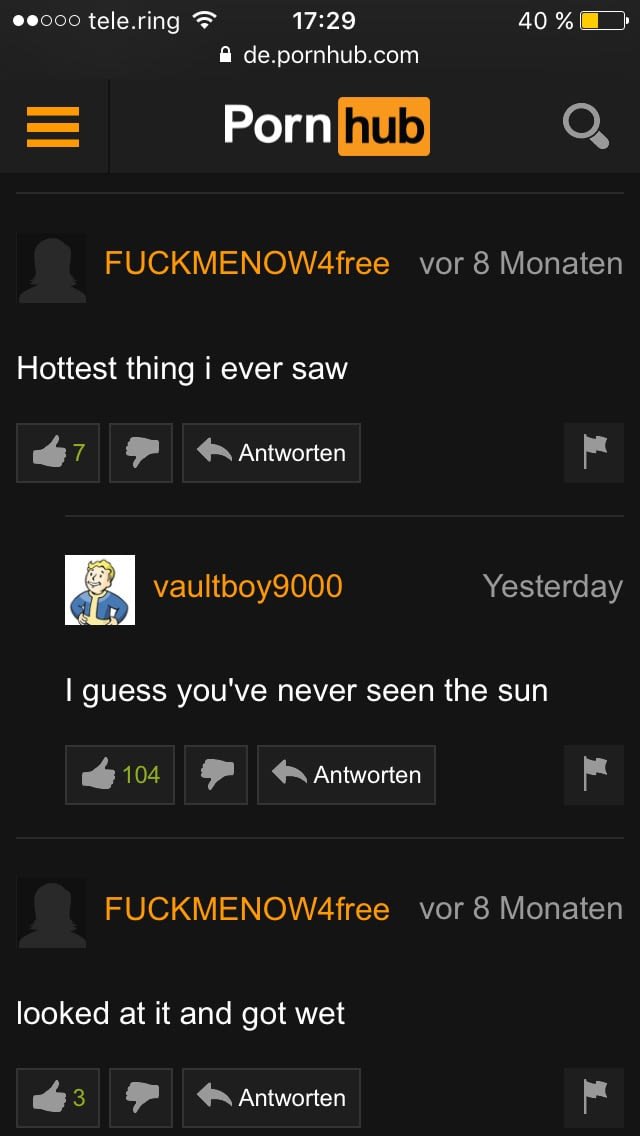The width and height of the screenshot is (640, 1136).
Task: Open vaultboy9000 username profile link
Action: tap(248, 586)
